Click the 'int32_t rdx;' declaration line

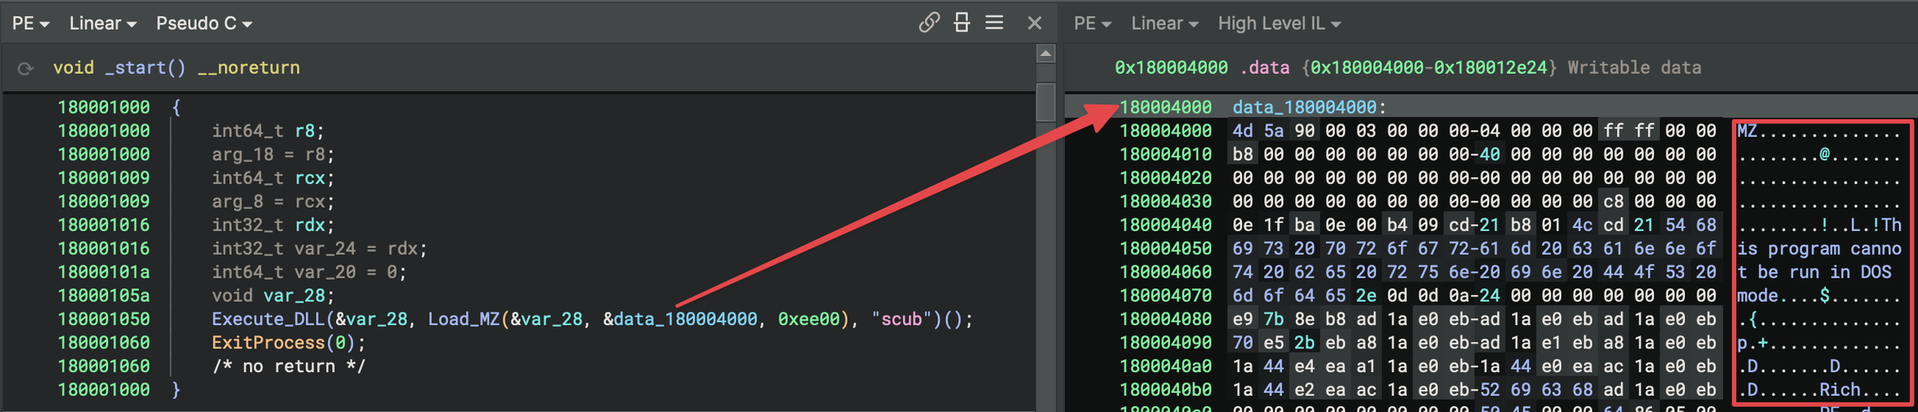pos(273,225)
